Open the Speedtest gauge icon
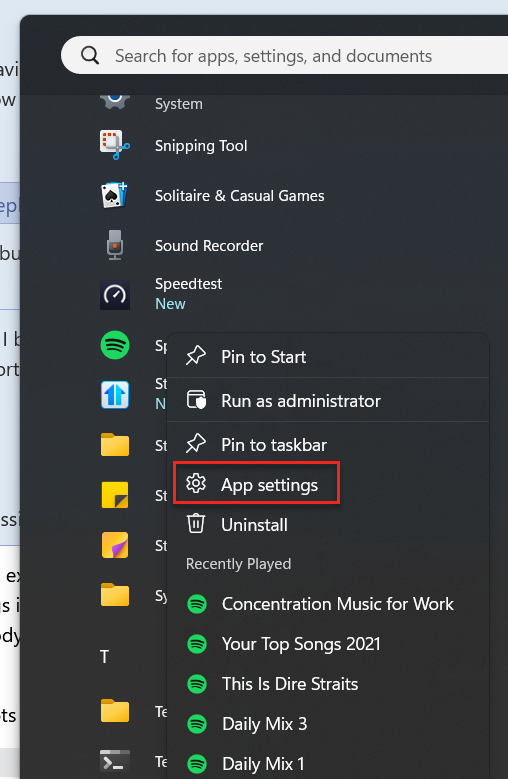 [115, 295]
